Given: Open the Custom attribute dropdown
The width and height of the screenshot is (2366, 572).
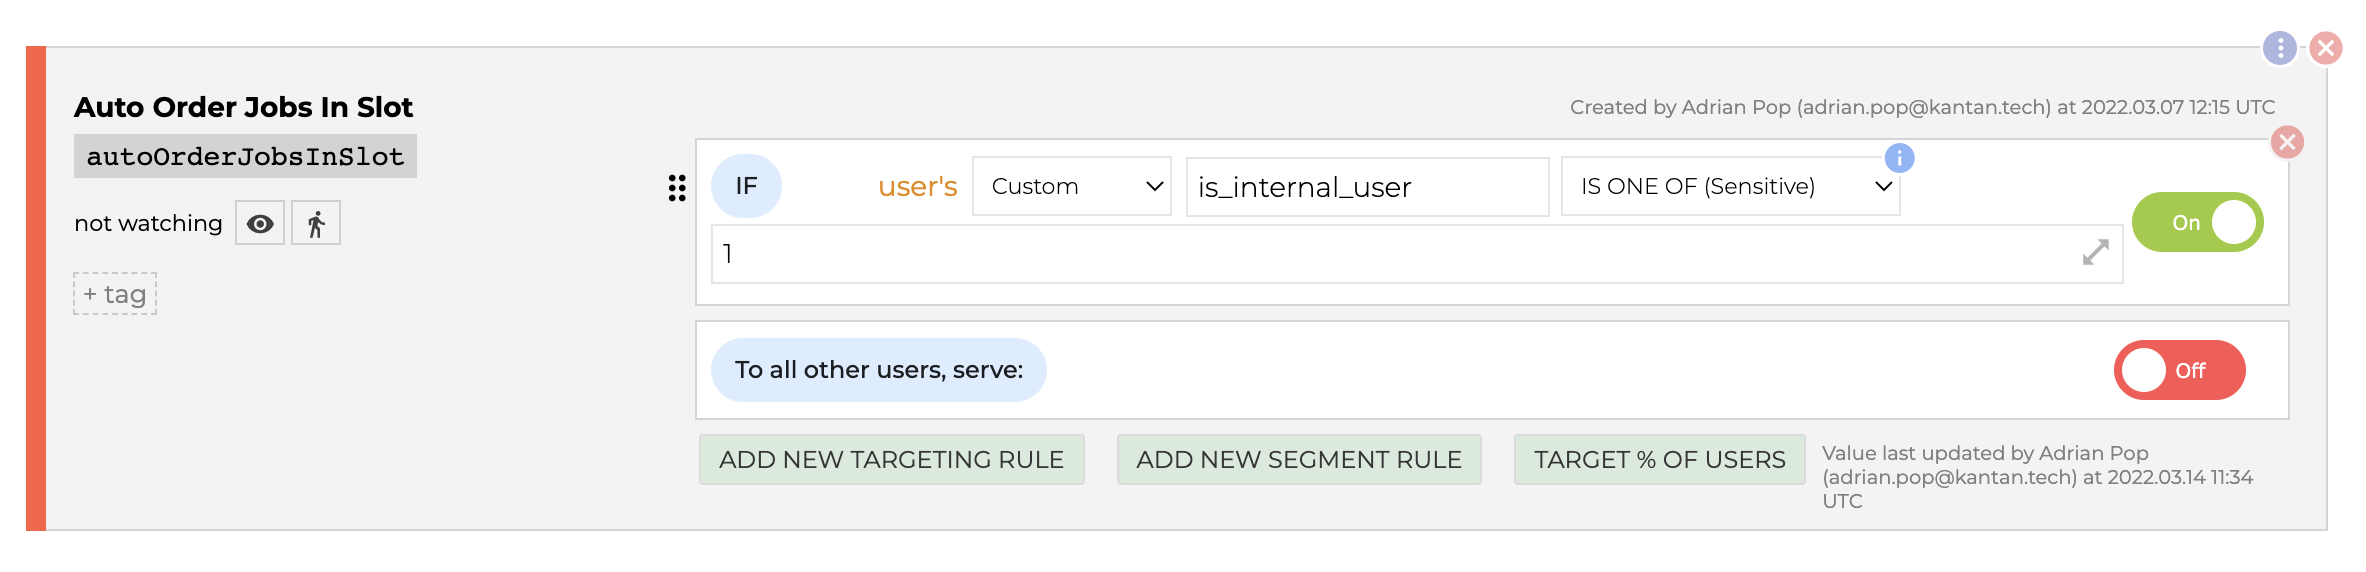Looking at the screenshot, I should tap(1071, 186).
